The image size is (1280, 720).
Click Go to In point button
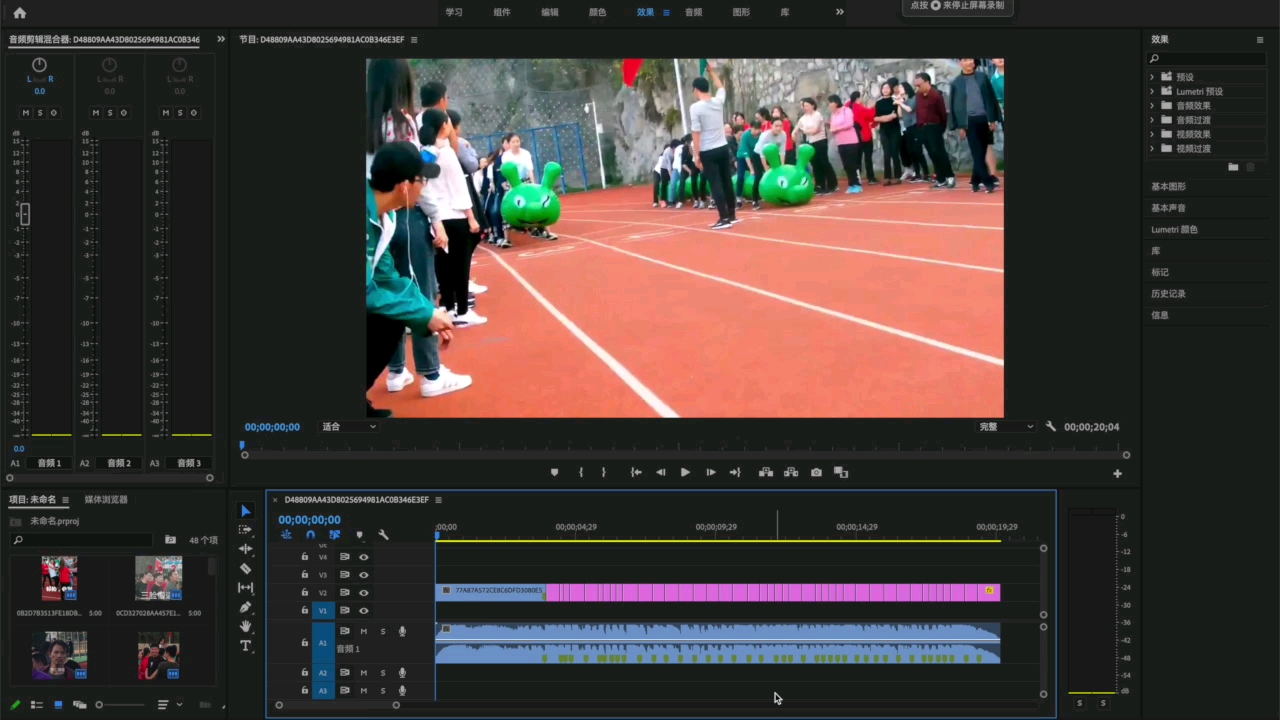tap(636, 472)
